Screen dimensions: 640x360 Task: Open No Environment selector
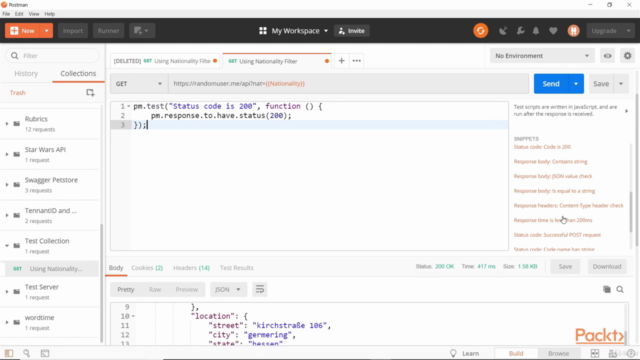tap(542, 56)
